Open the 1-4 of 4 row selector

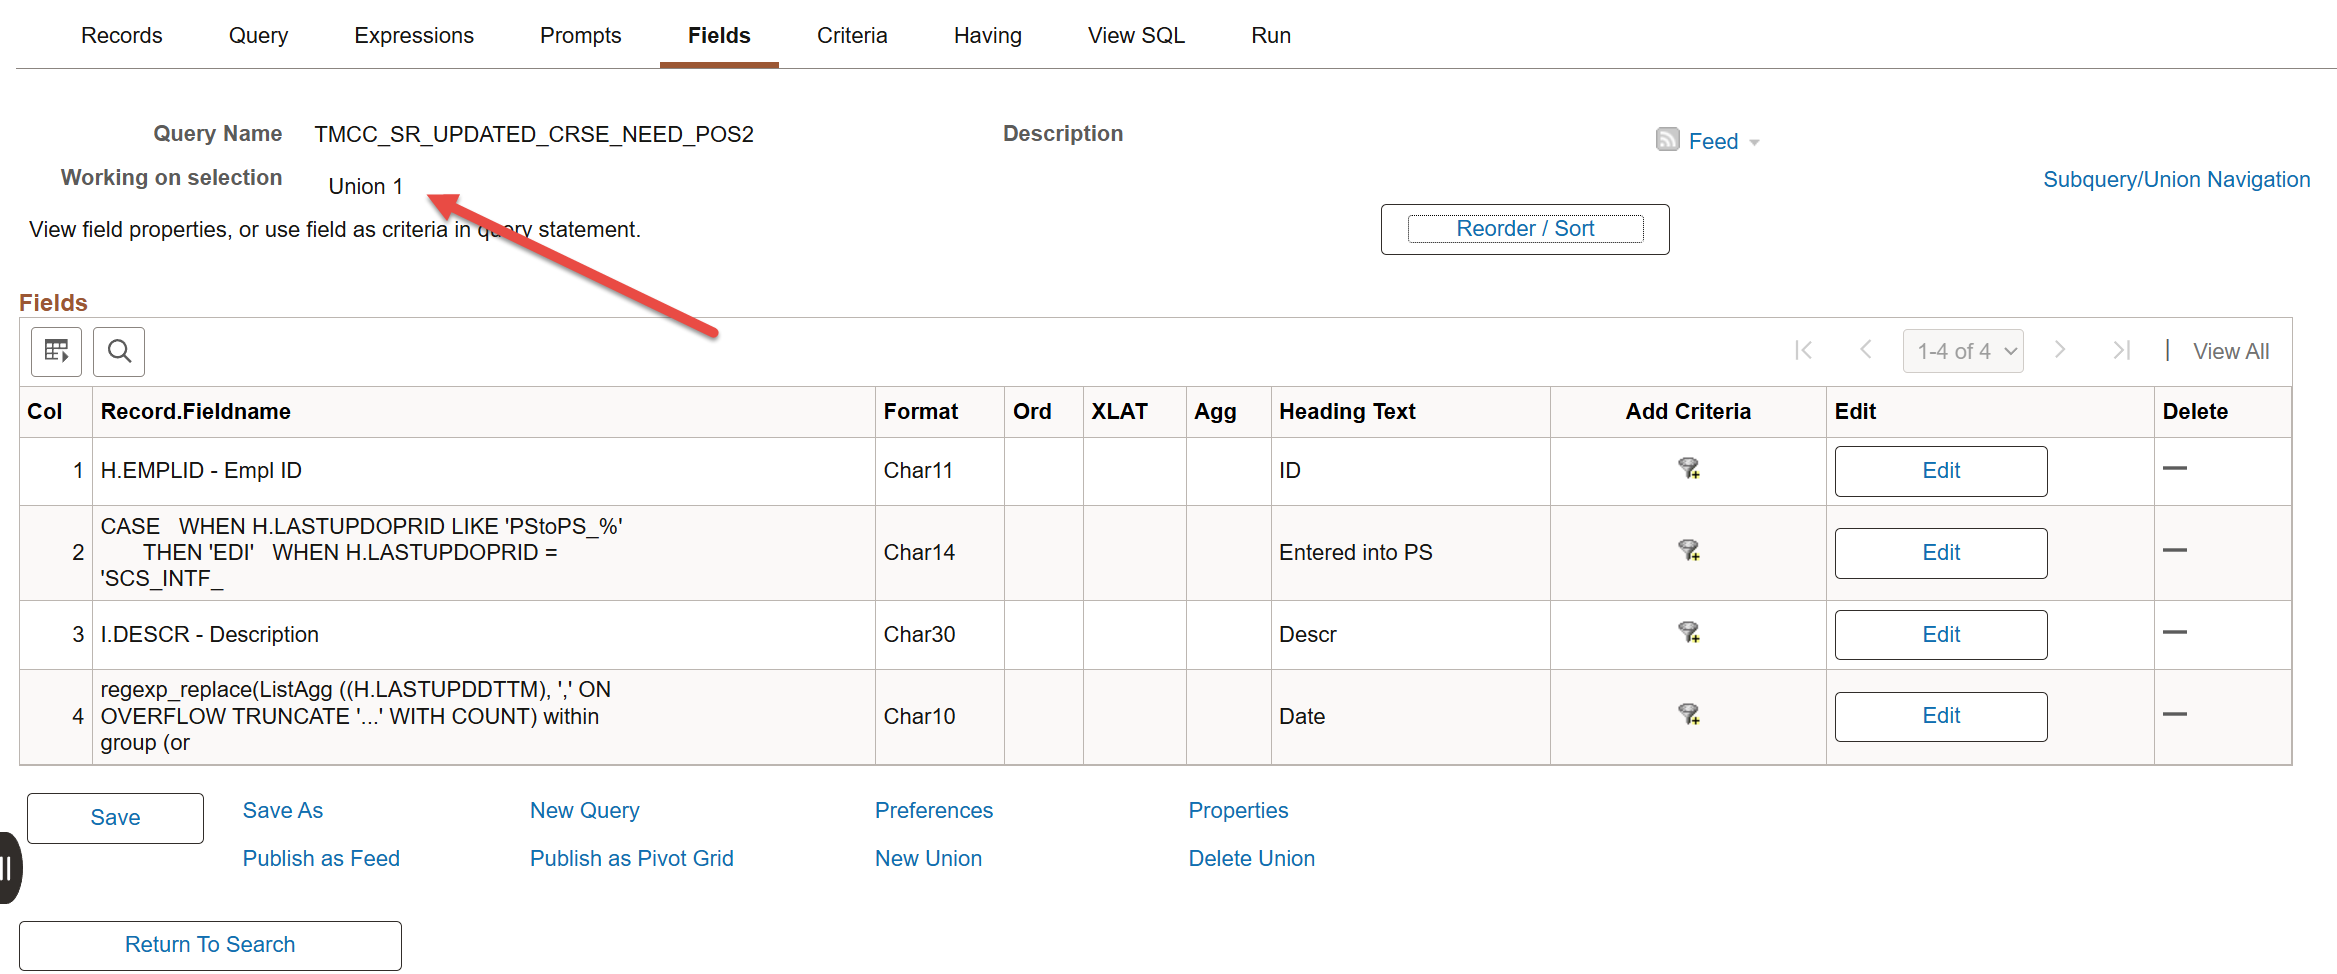pos(1962,351)
